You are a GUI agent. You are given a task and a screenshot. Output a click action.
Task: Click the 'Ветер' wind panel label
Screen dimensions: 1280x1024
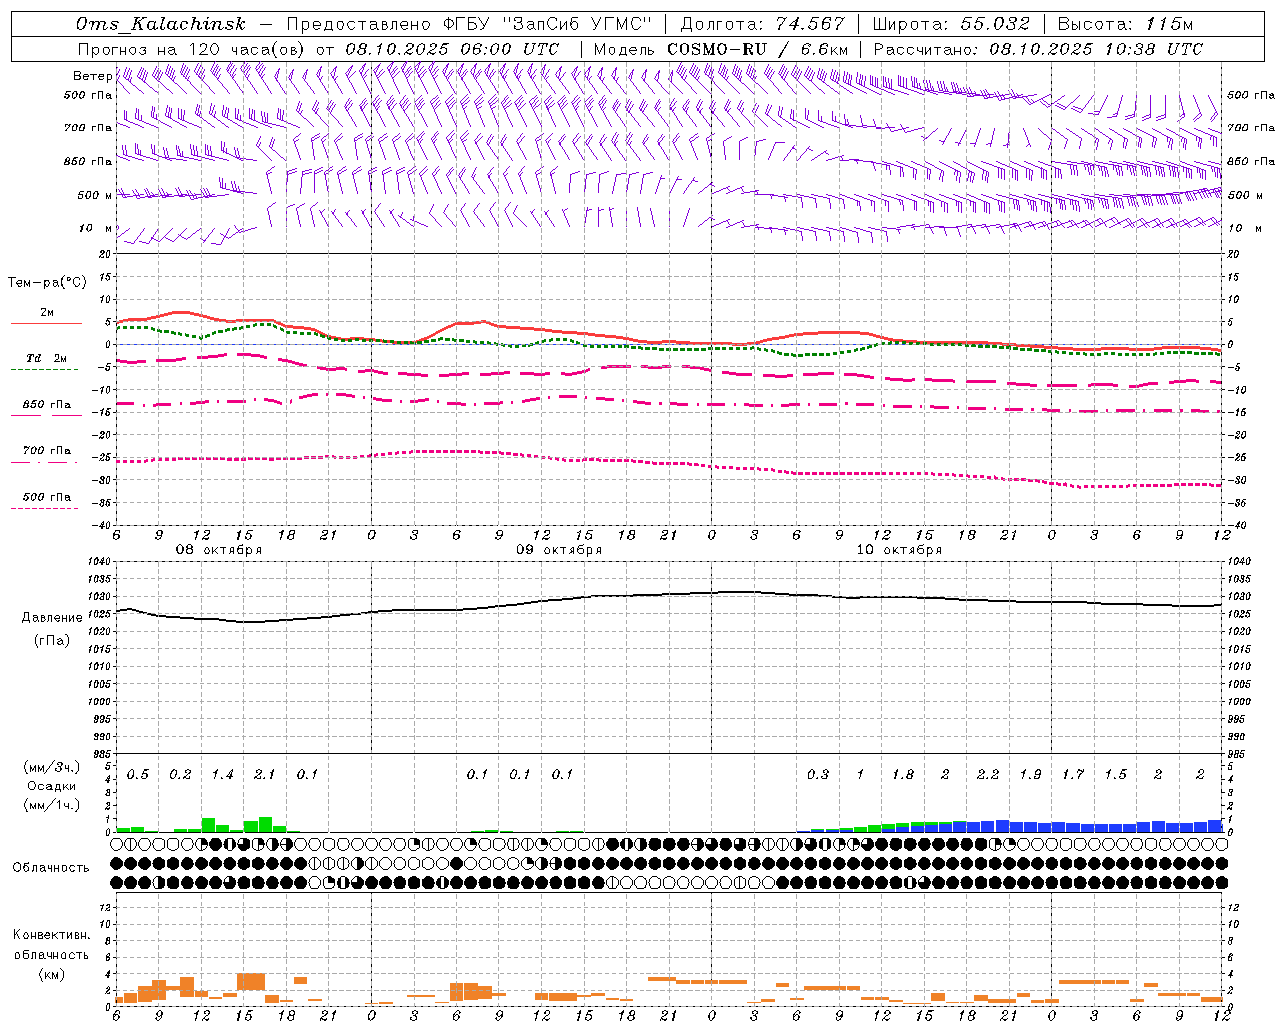[92, 76]
